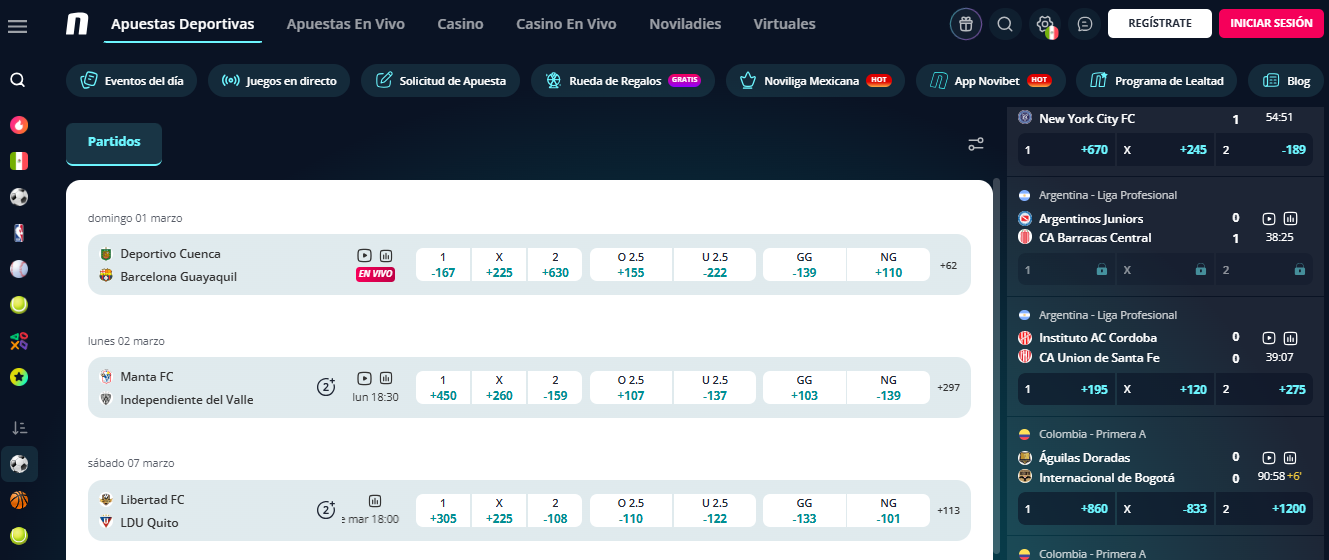The height and width of the screenshot is (560, 1329).
Task: Open Eventos del día shortcut
Action: [132, 81]
